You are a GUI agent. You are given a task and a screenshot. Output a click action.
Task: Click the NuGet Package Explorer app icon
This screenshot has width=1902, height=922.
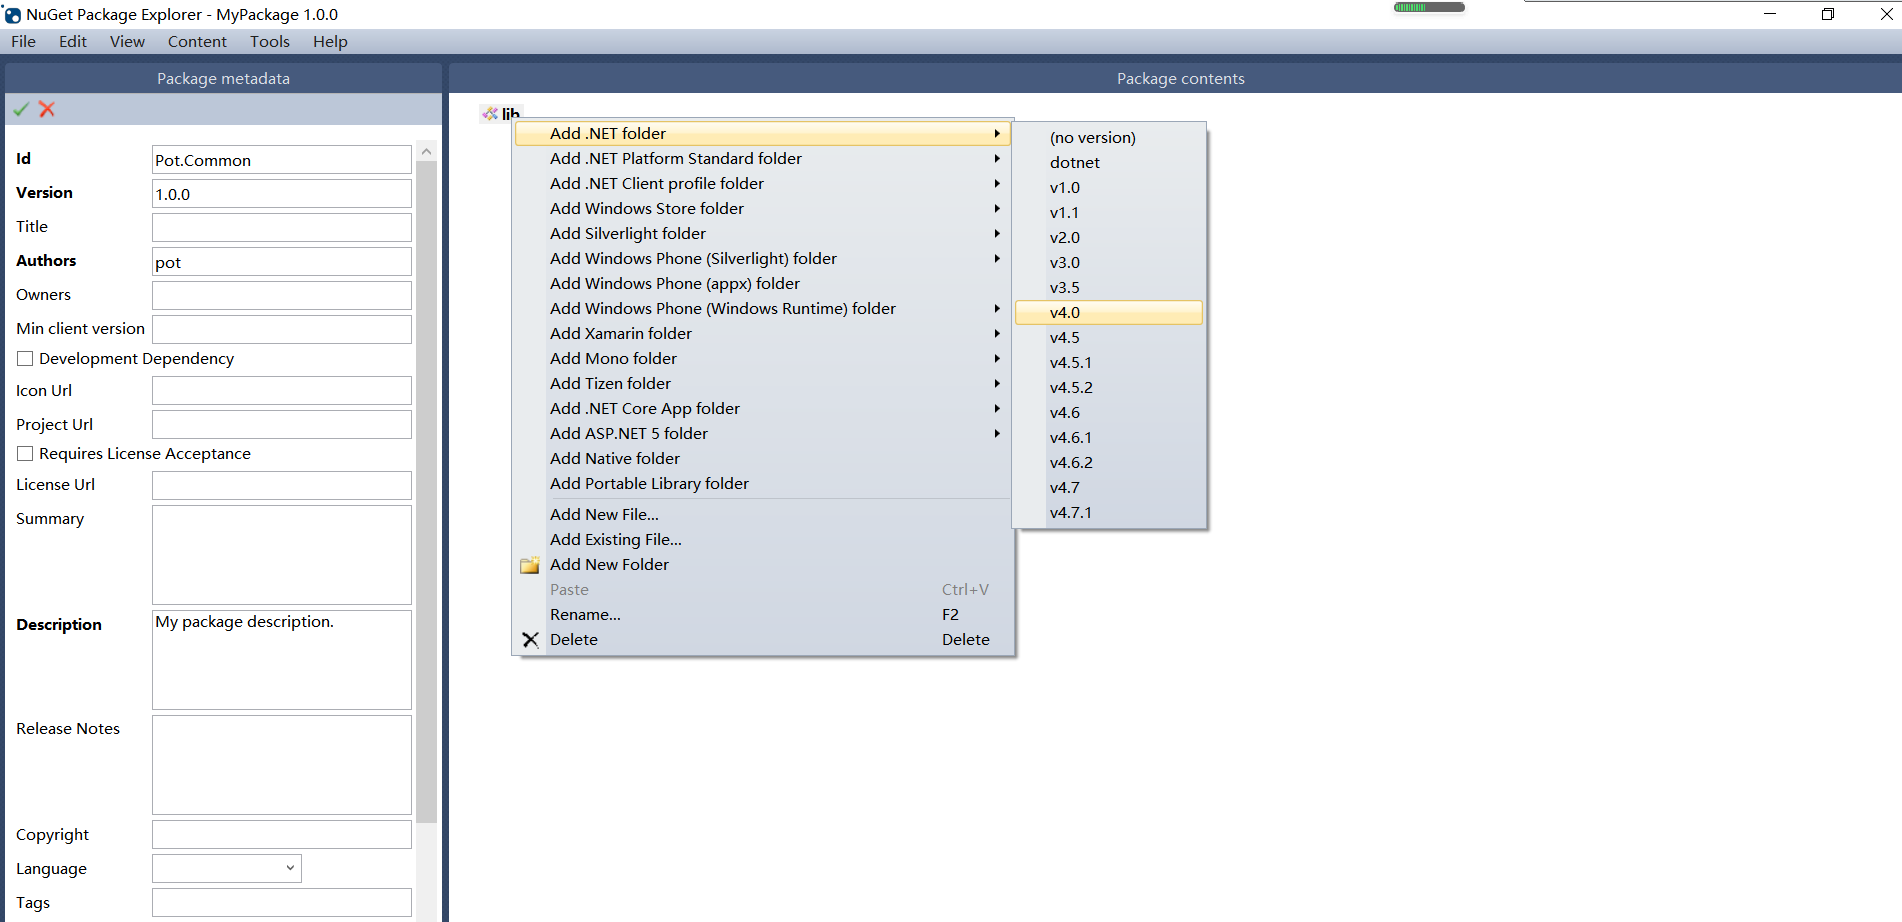point(13,15)
